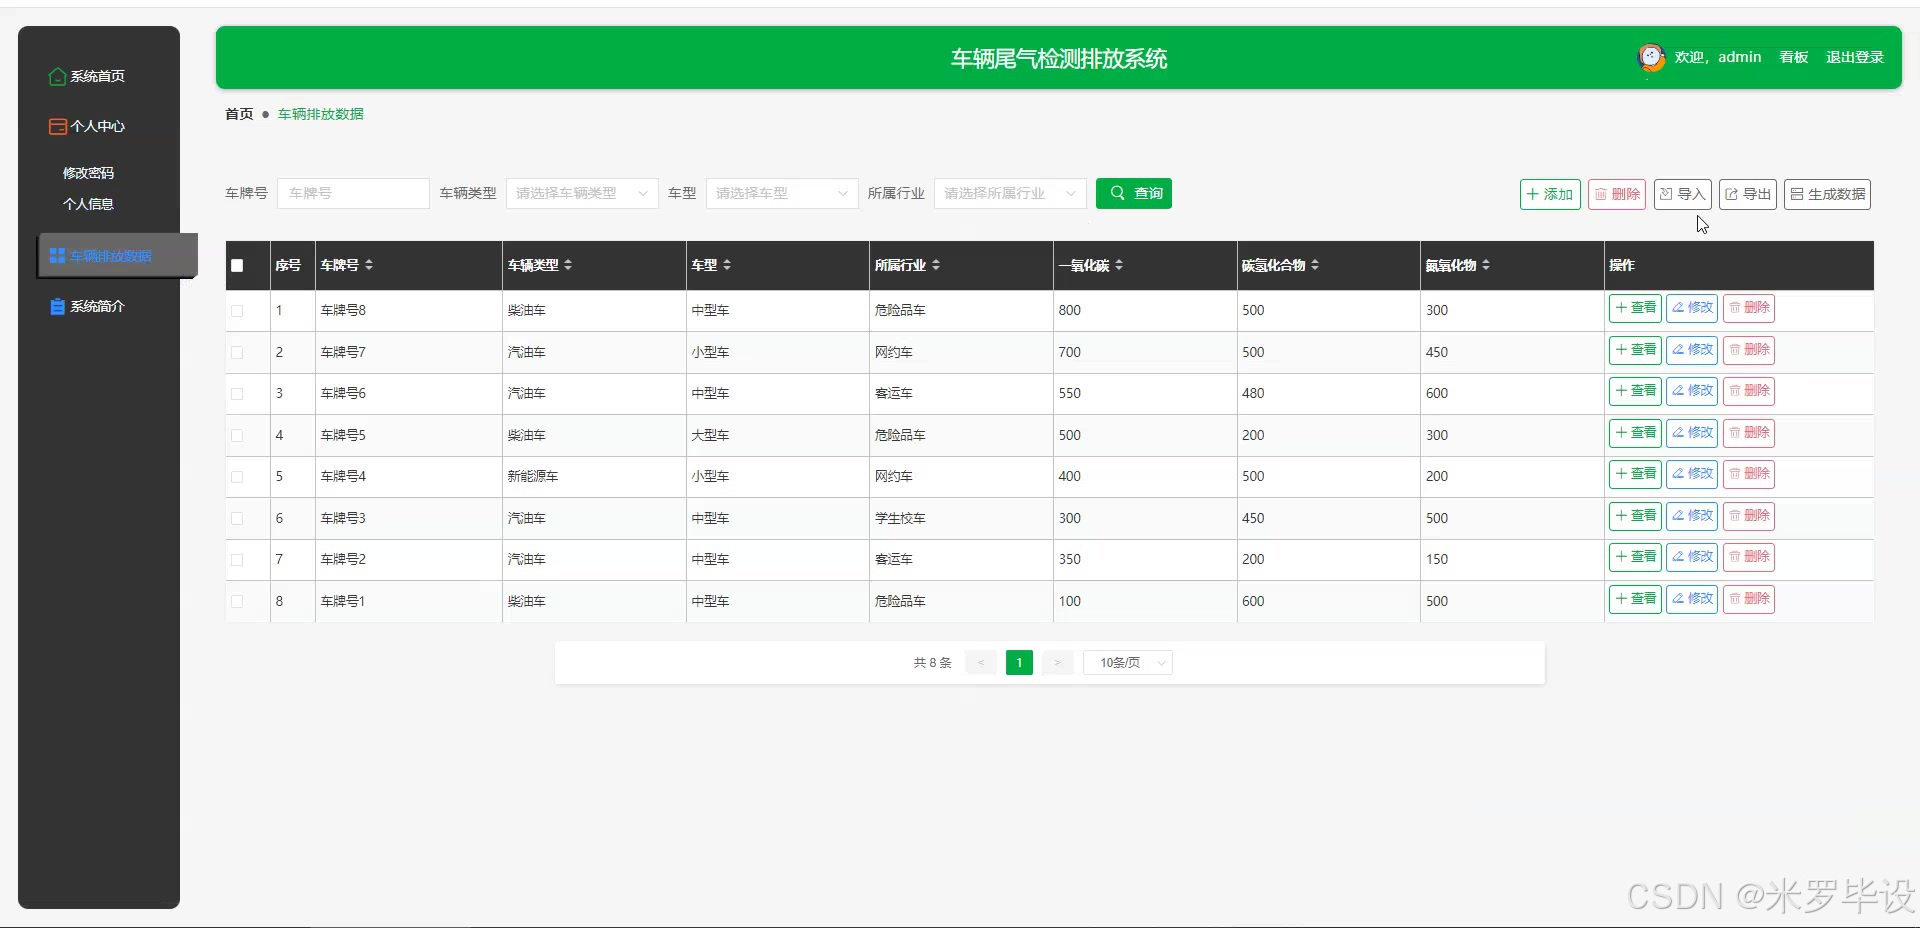1920x928 pixels.
Task: Click the plus icon in 添加 button
Action: 1532,194
